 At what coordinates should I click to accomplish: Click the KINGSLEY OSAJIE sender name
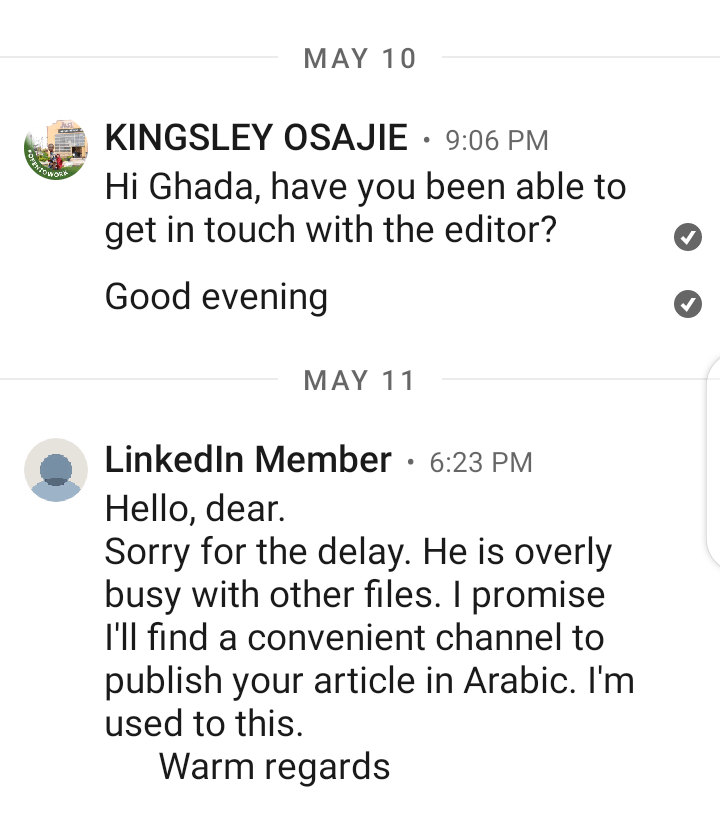[x=256, y=139]
